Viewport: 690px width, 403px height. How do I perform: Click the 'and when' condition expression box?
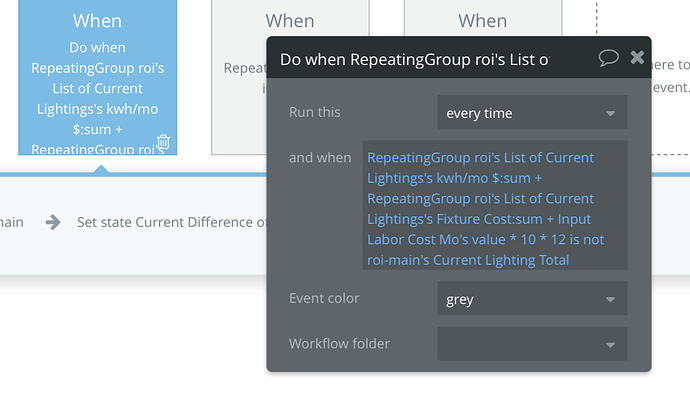[x=495, y=206]
